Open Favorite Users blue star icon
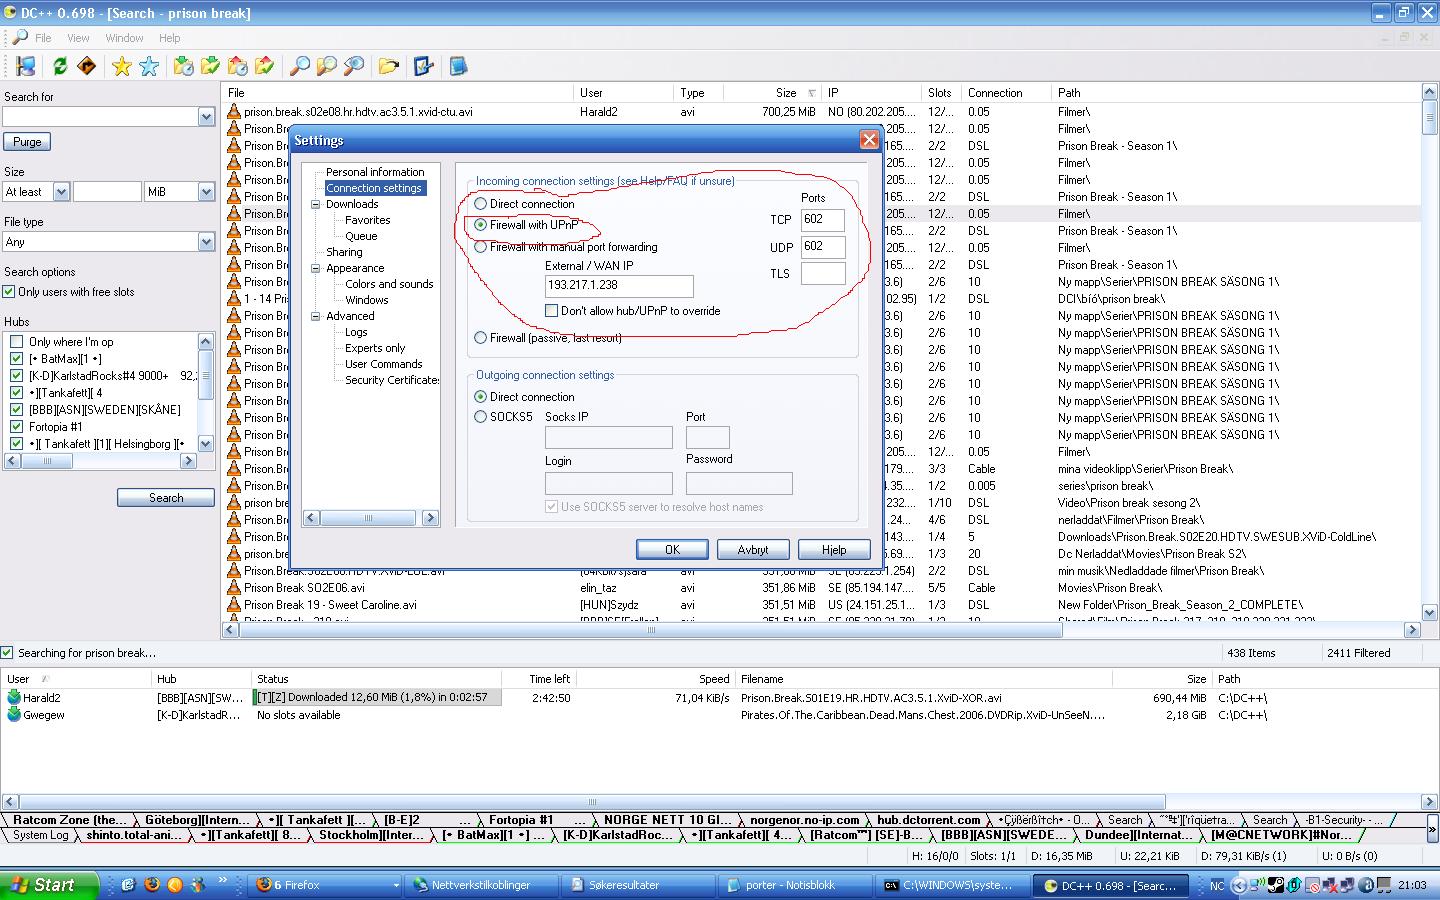This screenshot has width=1440, height=900. [149, 66]
